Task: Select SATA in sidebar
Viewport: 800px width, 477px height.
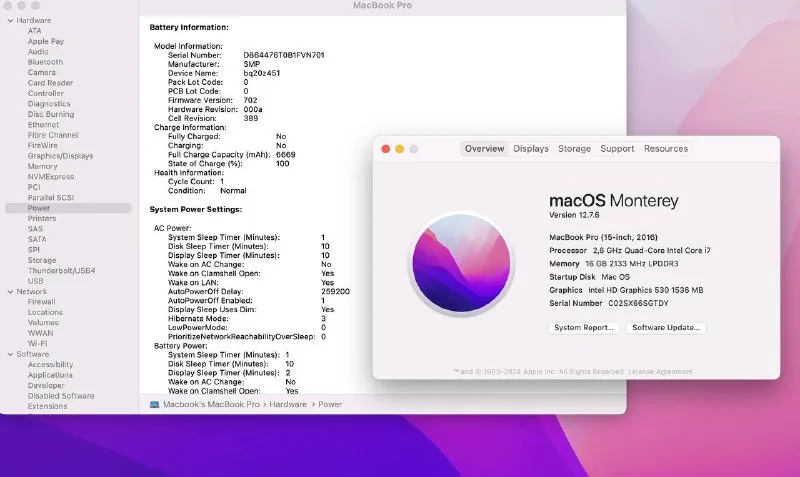Action: [x=37, y=239]
